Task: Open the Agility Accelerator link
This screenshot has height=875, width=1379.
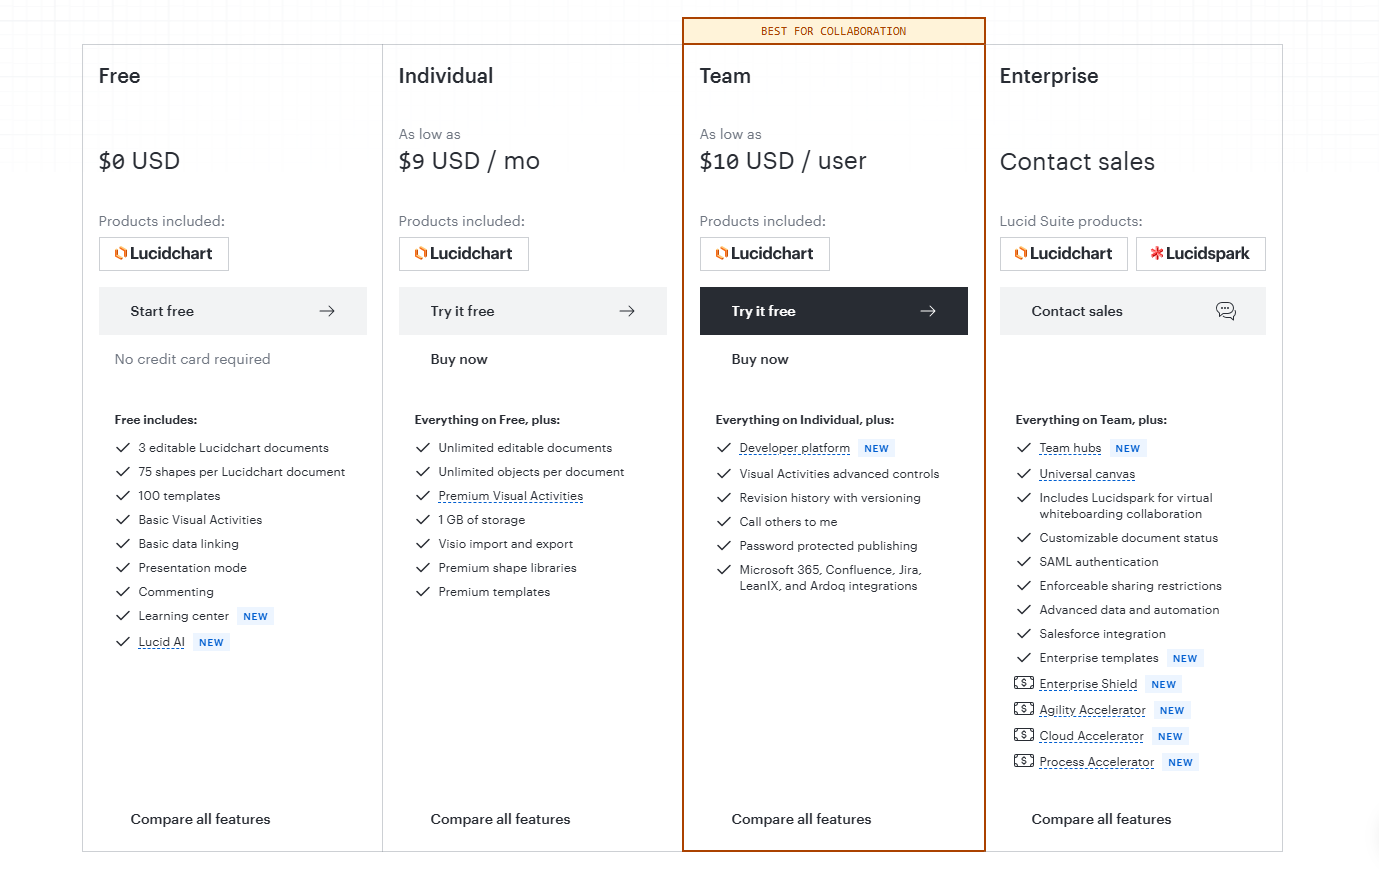Action: point(1092,710)
